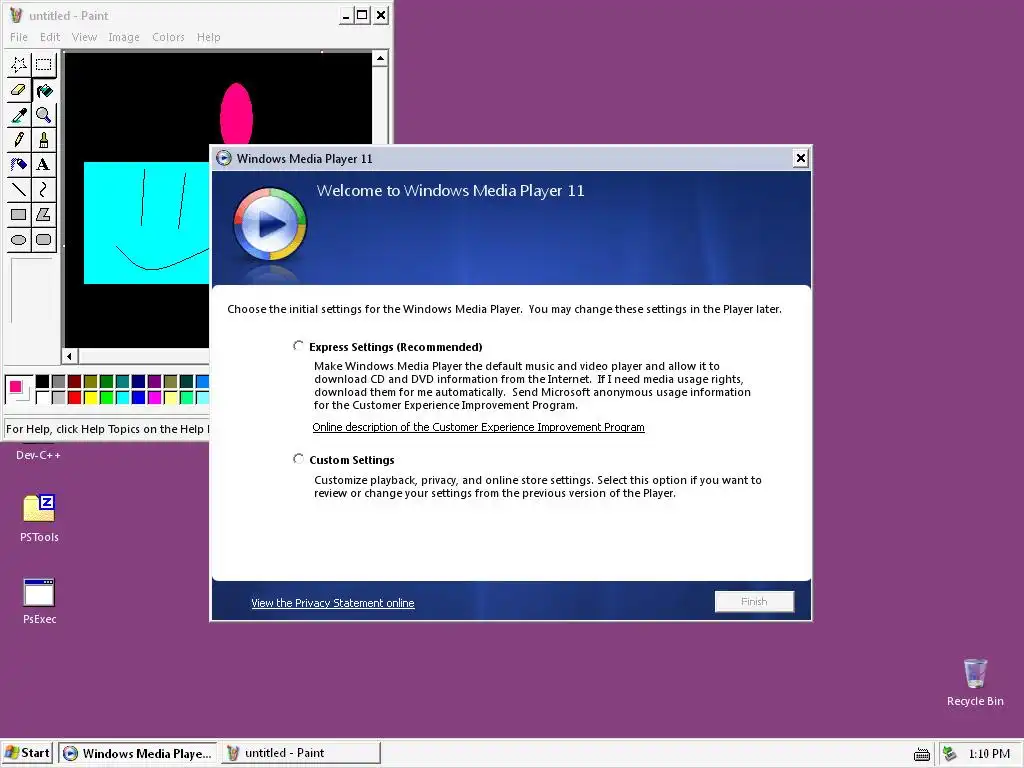Select the Text tool in Paint
This screenshot has height=768, width=1024.
44,165
